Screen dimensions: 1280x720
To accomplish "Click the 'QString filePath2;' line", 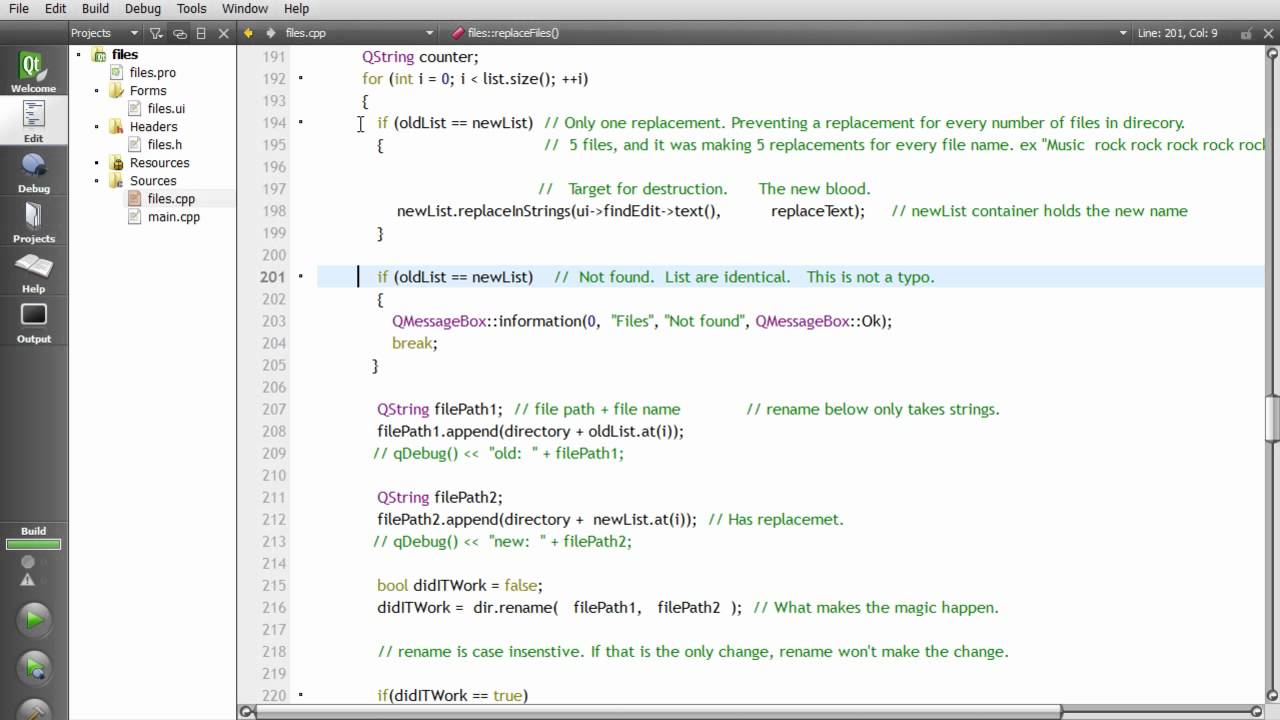I will pyautogui.click(x=440, y=497).
